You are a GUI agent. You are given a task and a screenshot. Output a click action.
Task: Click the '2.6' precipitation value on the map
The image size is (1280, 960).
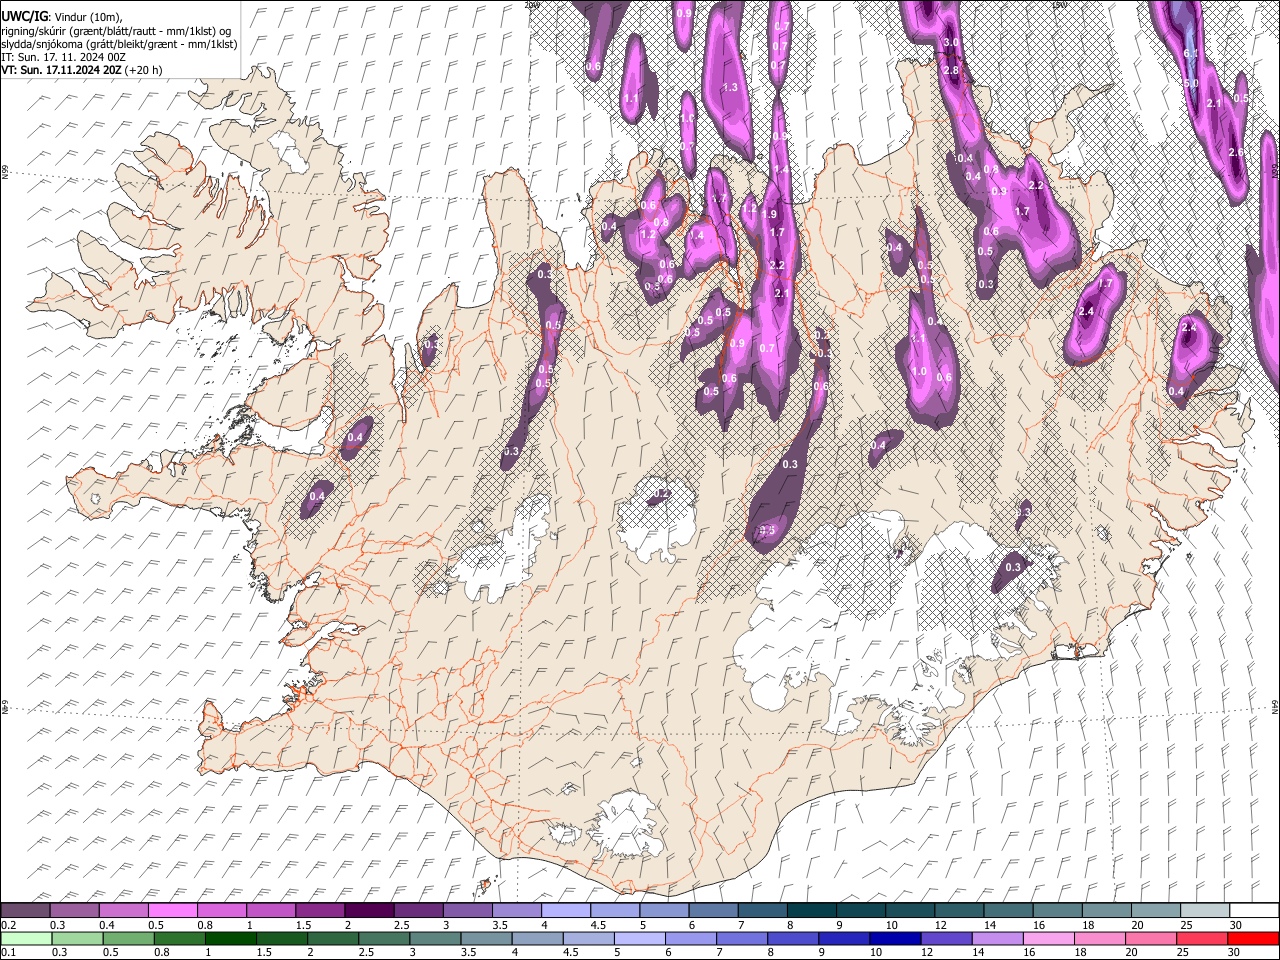[x=1236, y=152]
